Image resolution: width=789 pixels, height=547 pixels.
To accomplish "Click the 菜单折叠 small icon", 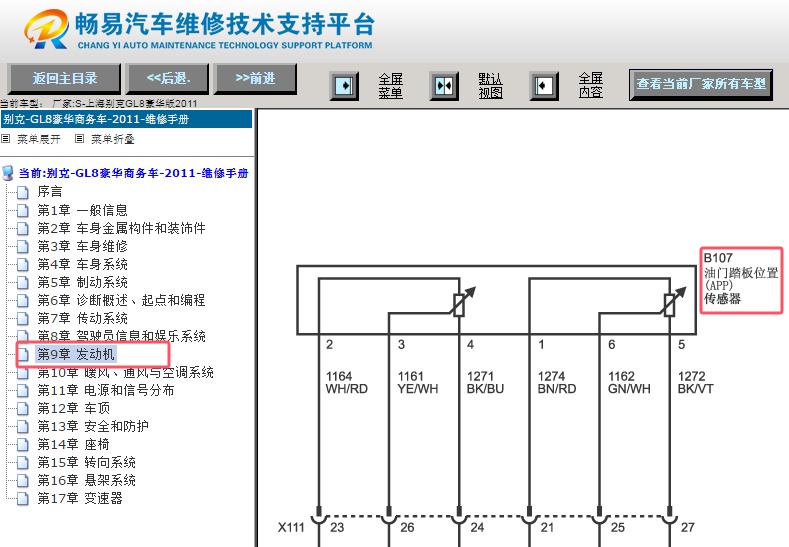I will point(79,138).
